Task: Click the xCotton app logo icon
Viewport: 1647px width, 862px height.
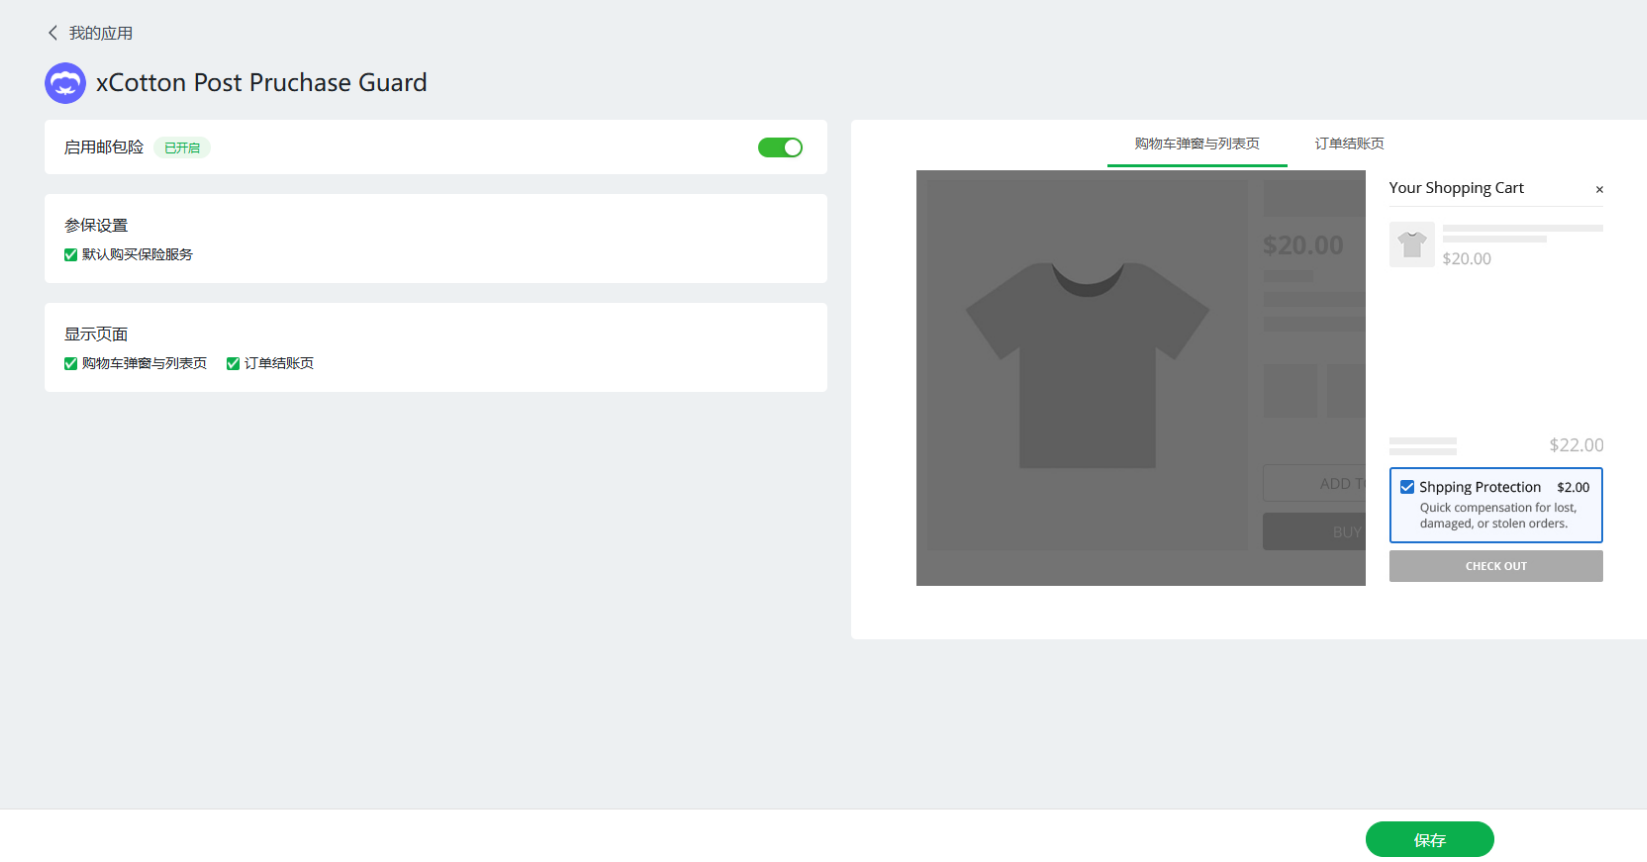Action: pyautogui.click(x=65, y=83)
